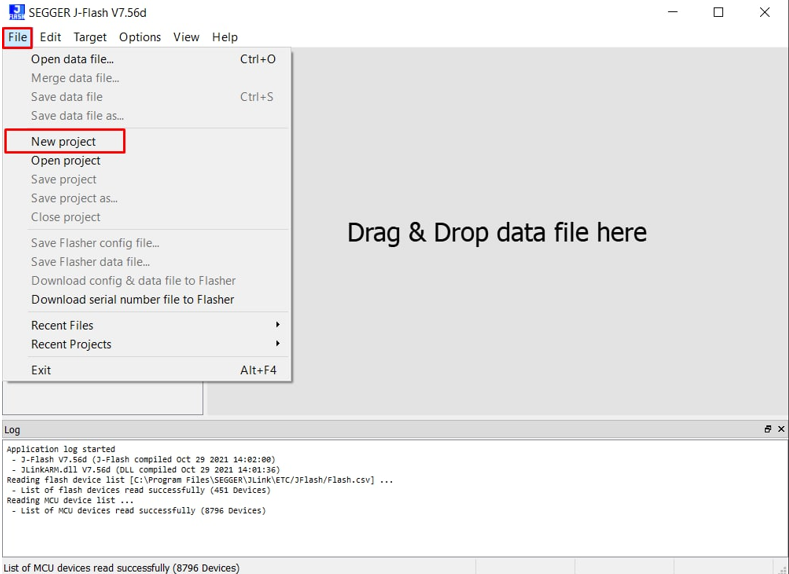Open the Help menu
The width and height of the screenshot is (789, 574).
225,37
